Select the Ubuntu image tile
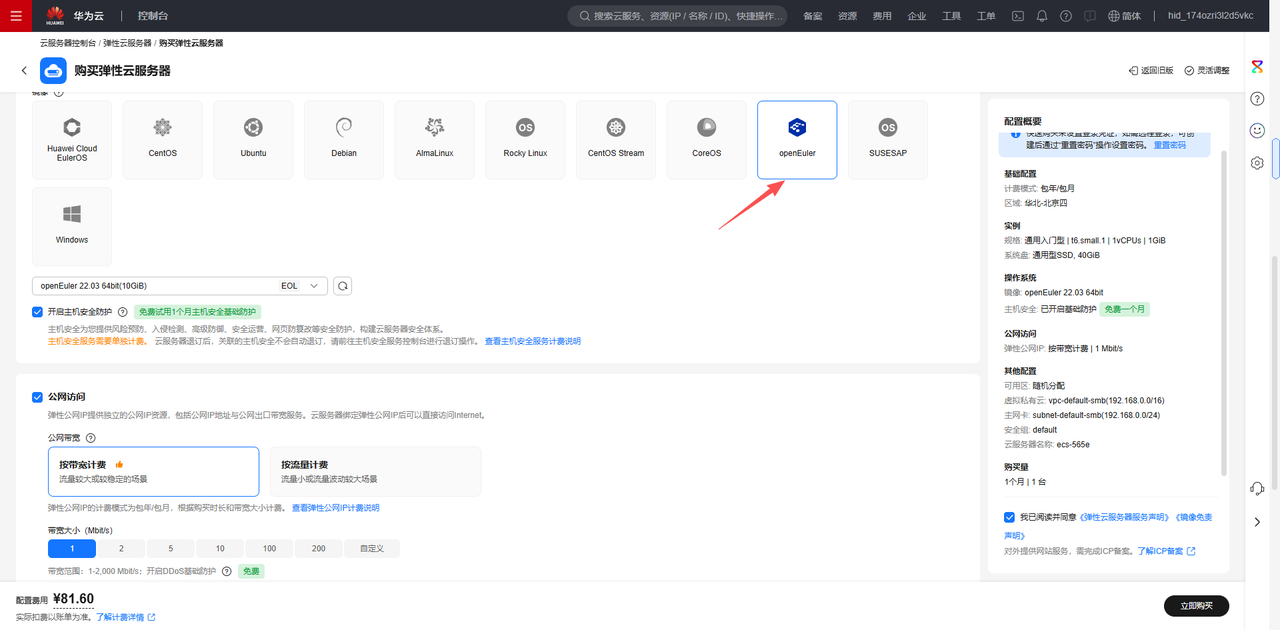 [253, 139]
